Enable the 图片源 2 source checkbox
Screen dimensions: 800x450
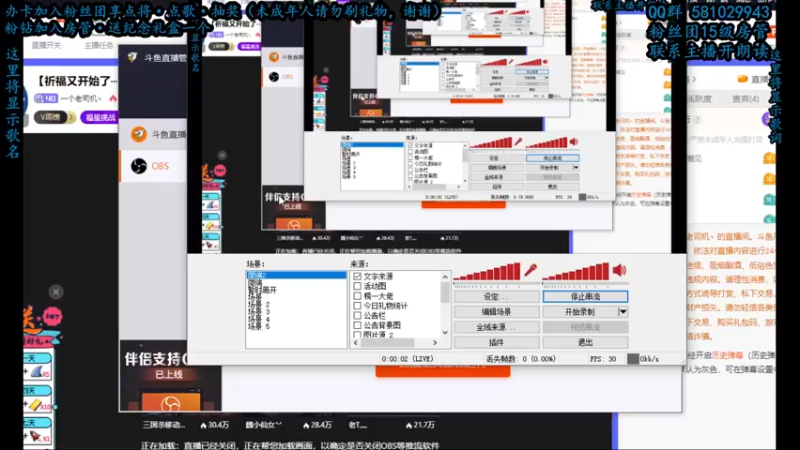[x=357, y=335]
